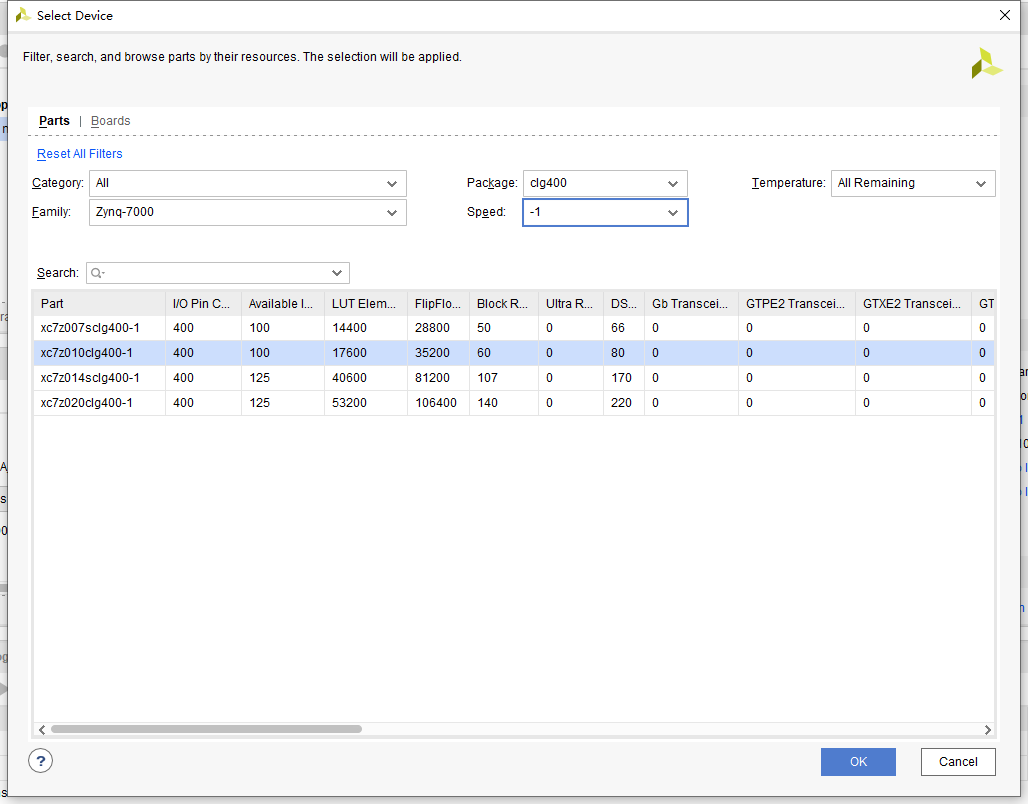This screenshot has height=804, width=1028.
Task: Click FlipFlops value 35200
Action: (432, 353)
